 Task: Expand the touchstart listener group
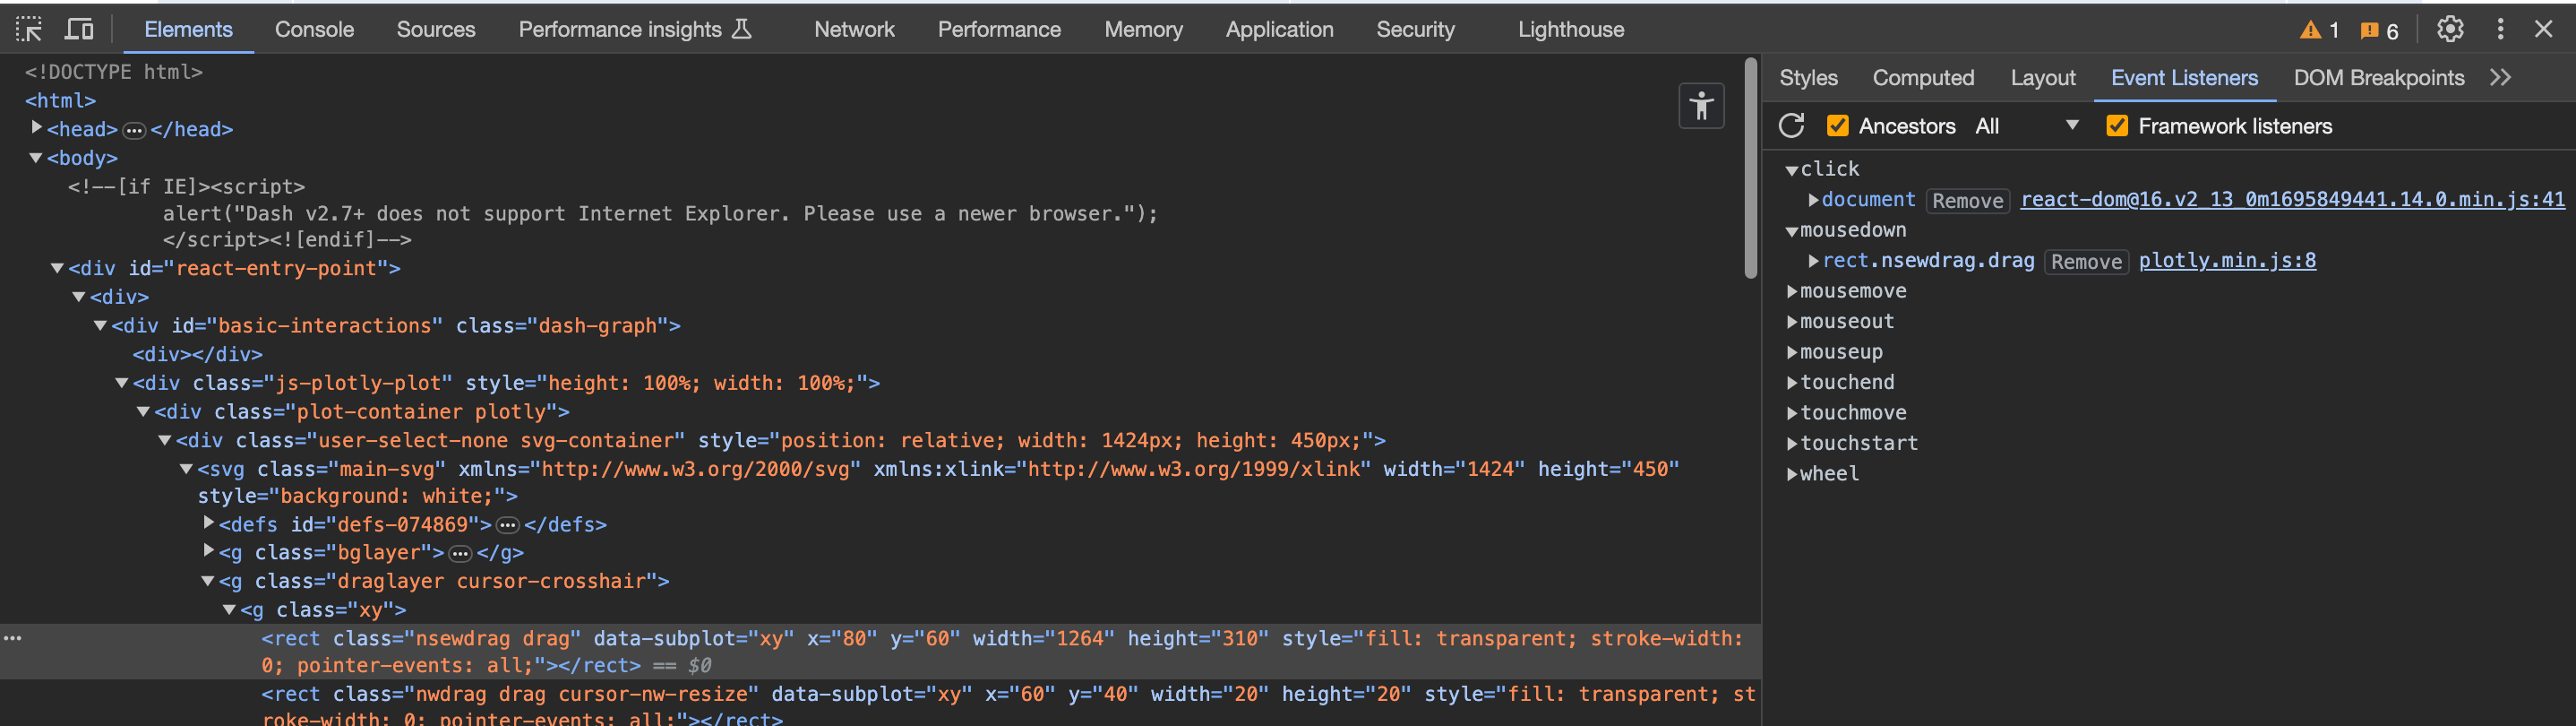(x=1792, y=443)
